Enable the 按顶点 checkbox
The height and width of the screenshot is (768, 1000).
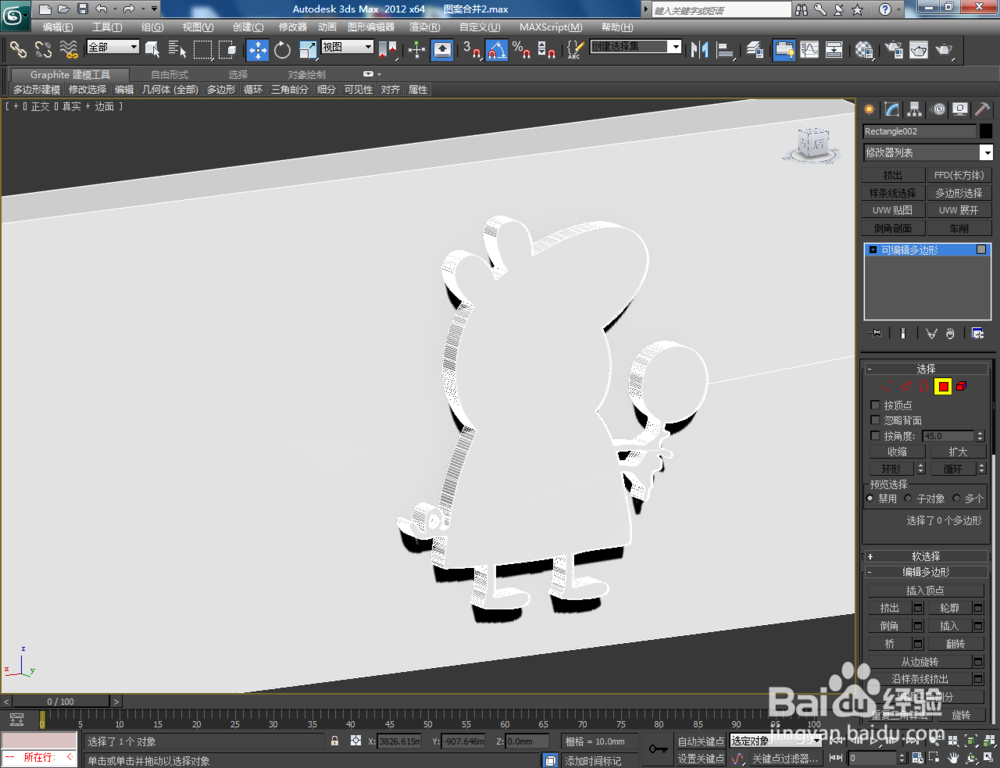pos(875,405)
